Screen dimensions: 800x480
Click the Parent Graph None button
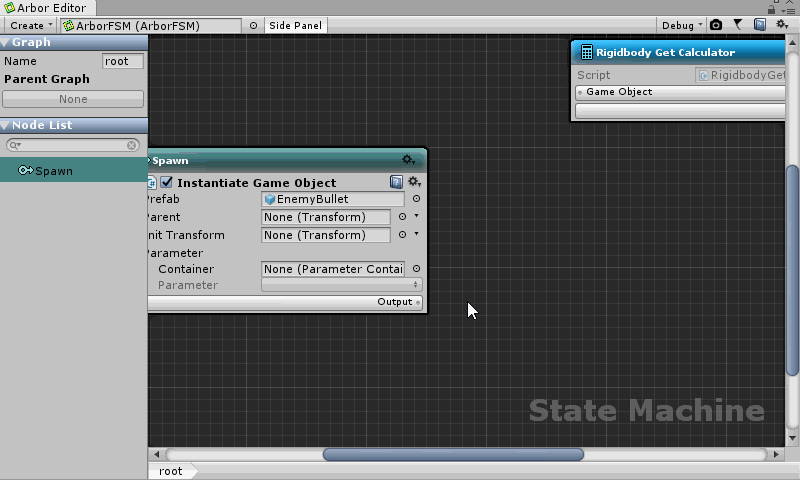[x=73, y=99]
